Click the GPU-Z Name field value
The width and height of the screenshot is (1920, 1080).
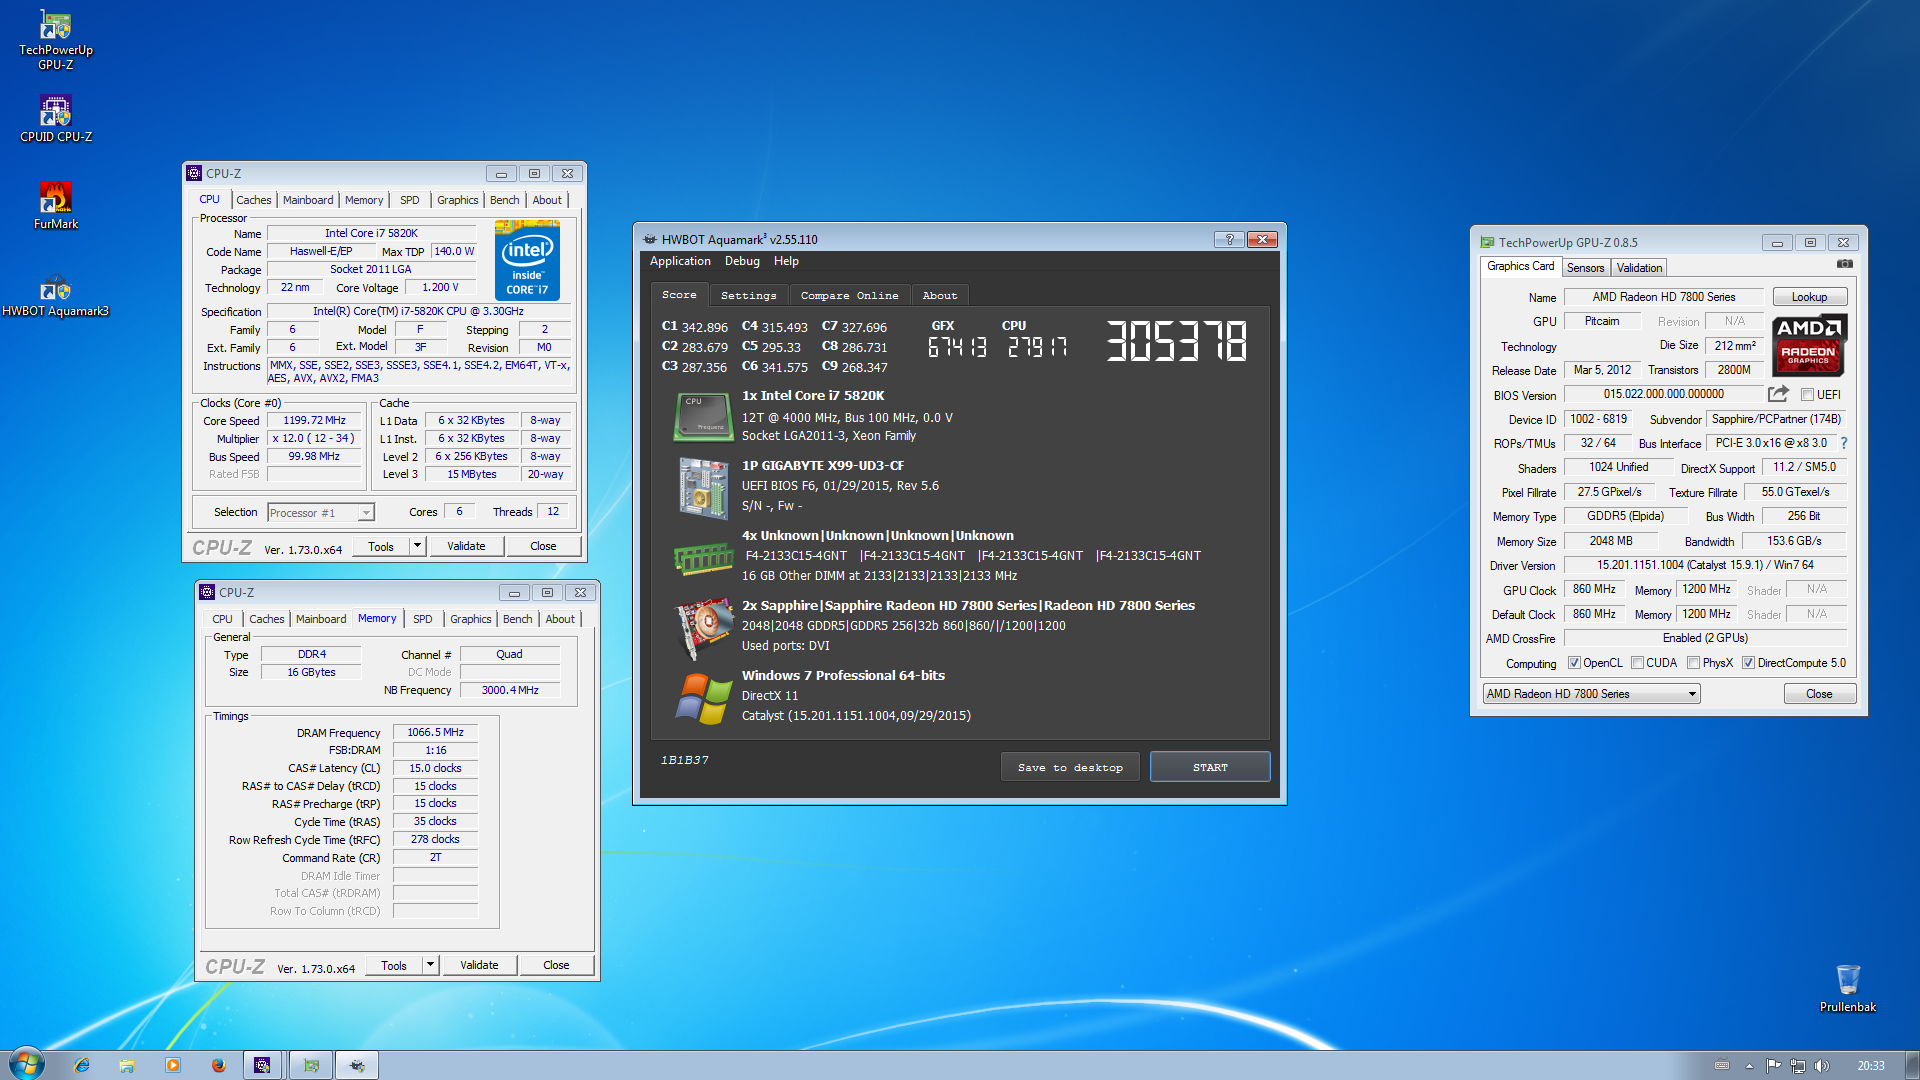tap(1664, 297)
